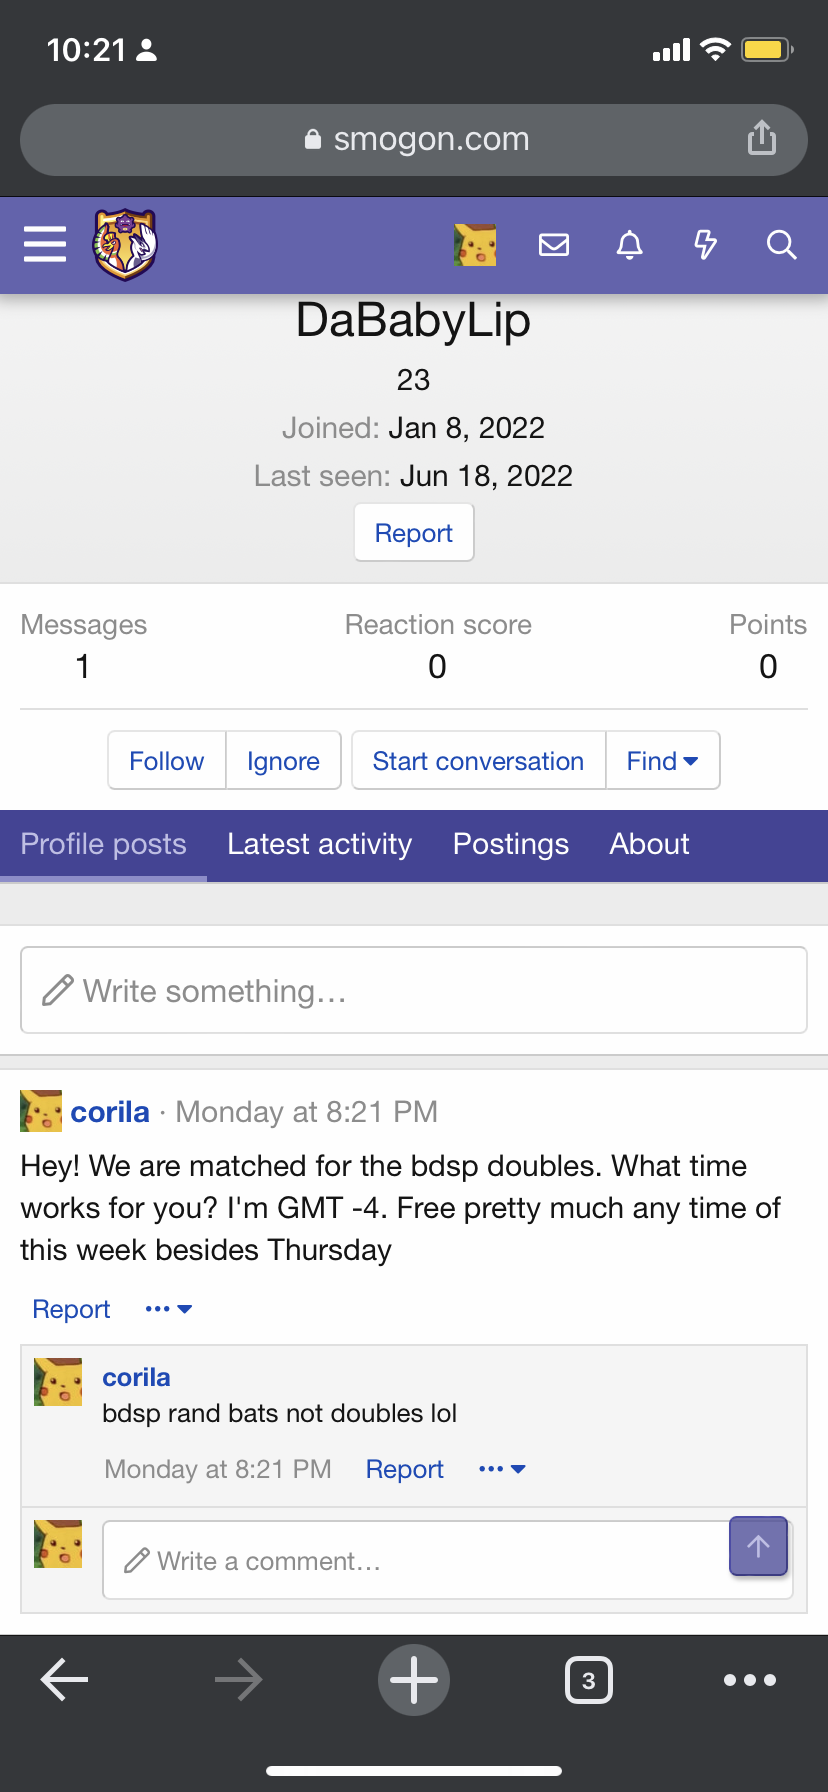Tap the lightning bolt what's new icon
The width and height of the screenshot is (828, 1792).
pyautogui.click(x=705, y=245)
